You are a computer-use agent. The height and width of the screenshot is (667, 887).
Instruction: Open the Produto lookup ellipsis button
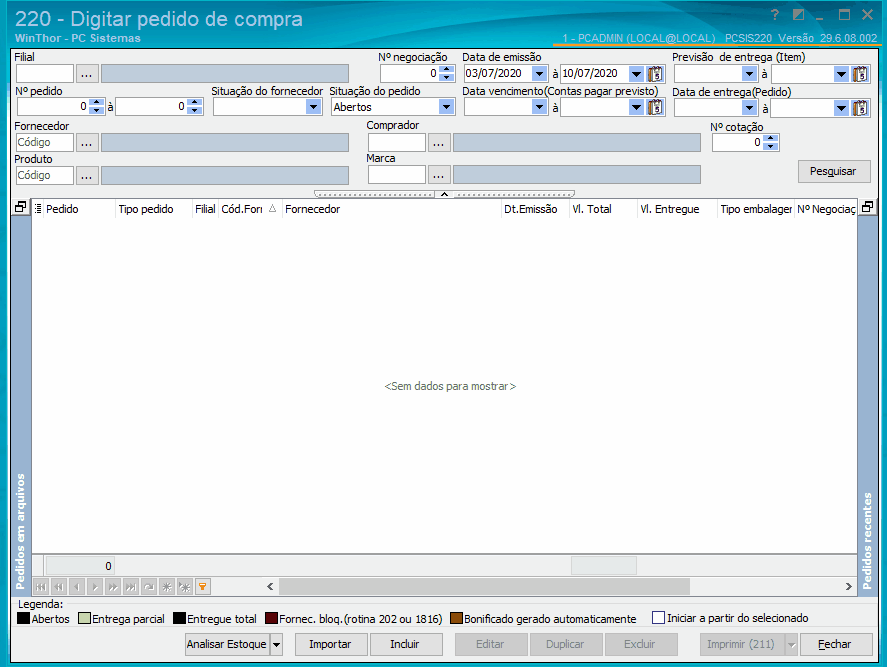coord(87,176)
